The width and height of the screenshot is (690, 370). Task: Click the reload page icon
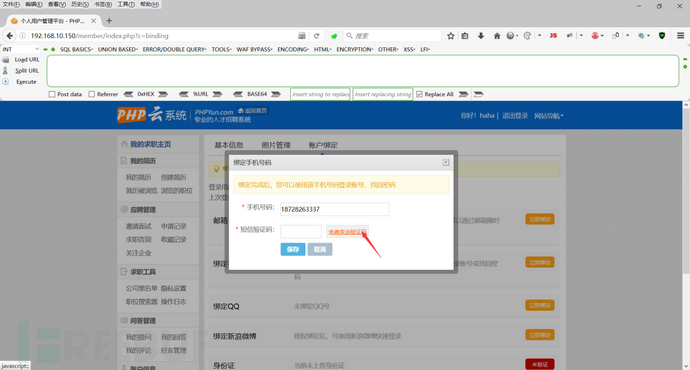point(316,36)
